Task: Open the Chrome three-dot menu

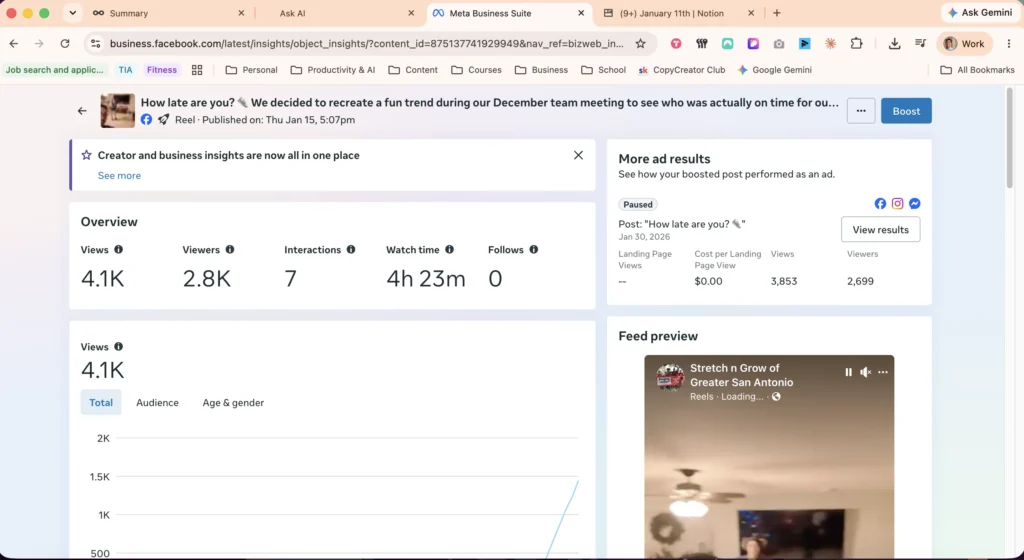Action: tap(1009, 44)
